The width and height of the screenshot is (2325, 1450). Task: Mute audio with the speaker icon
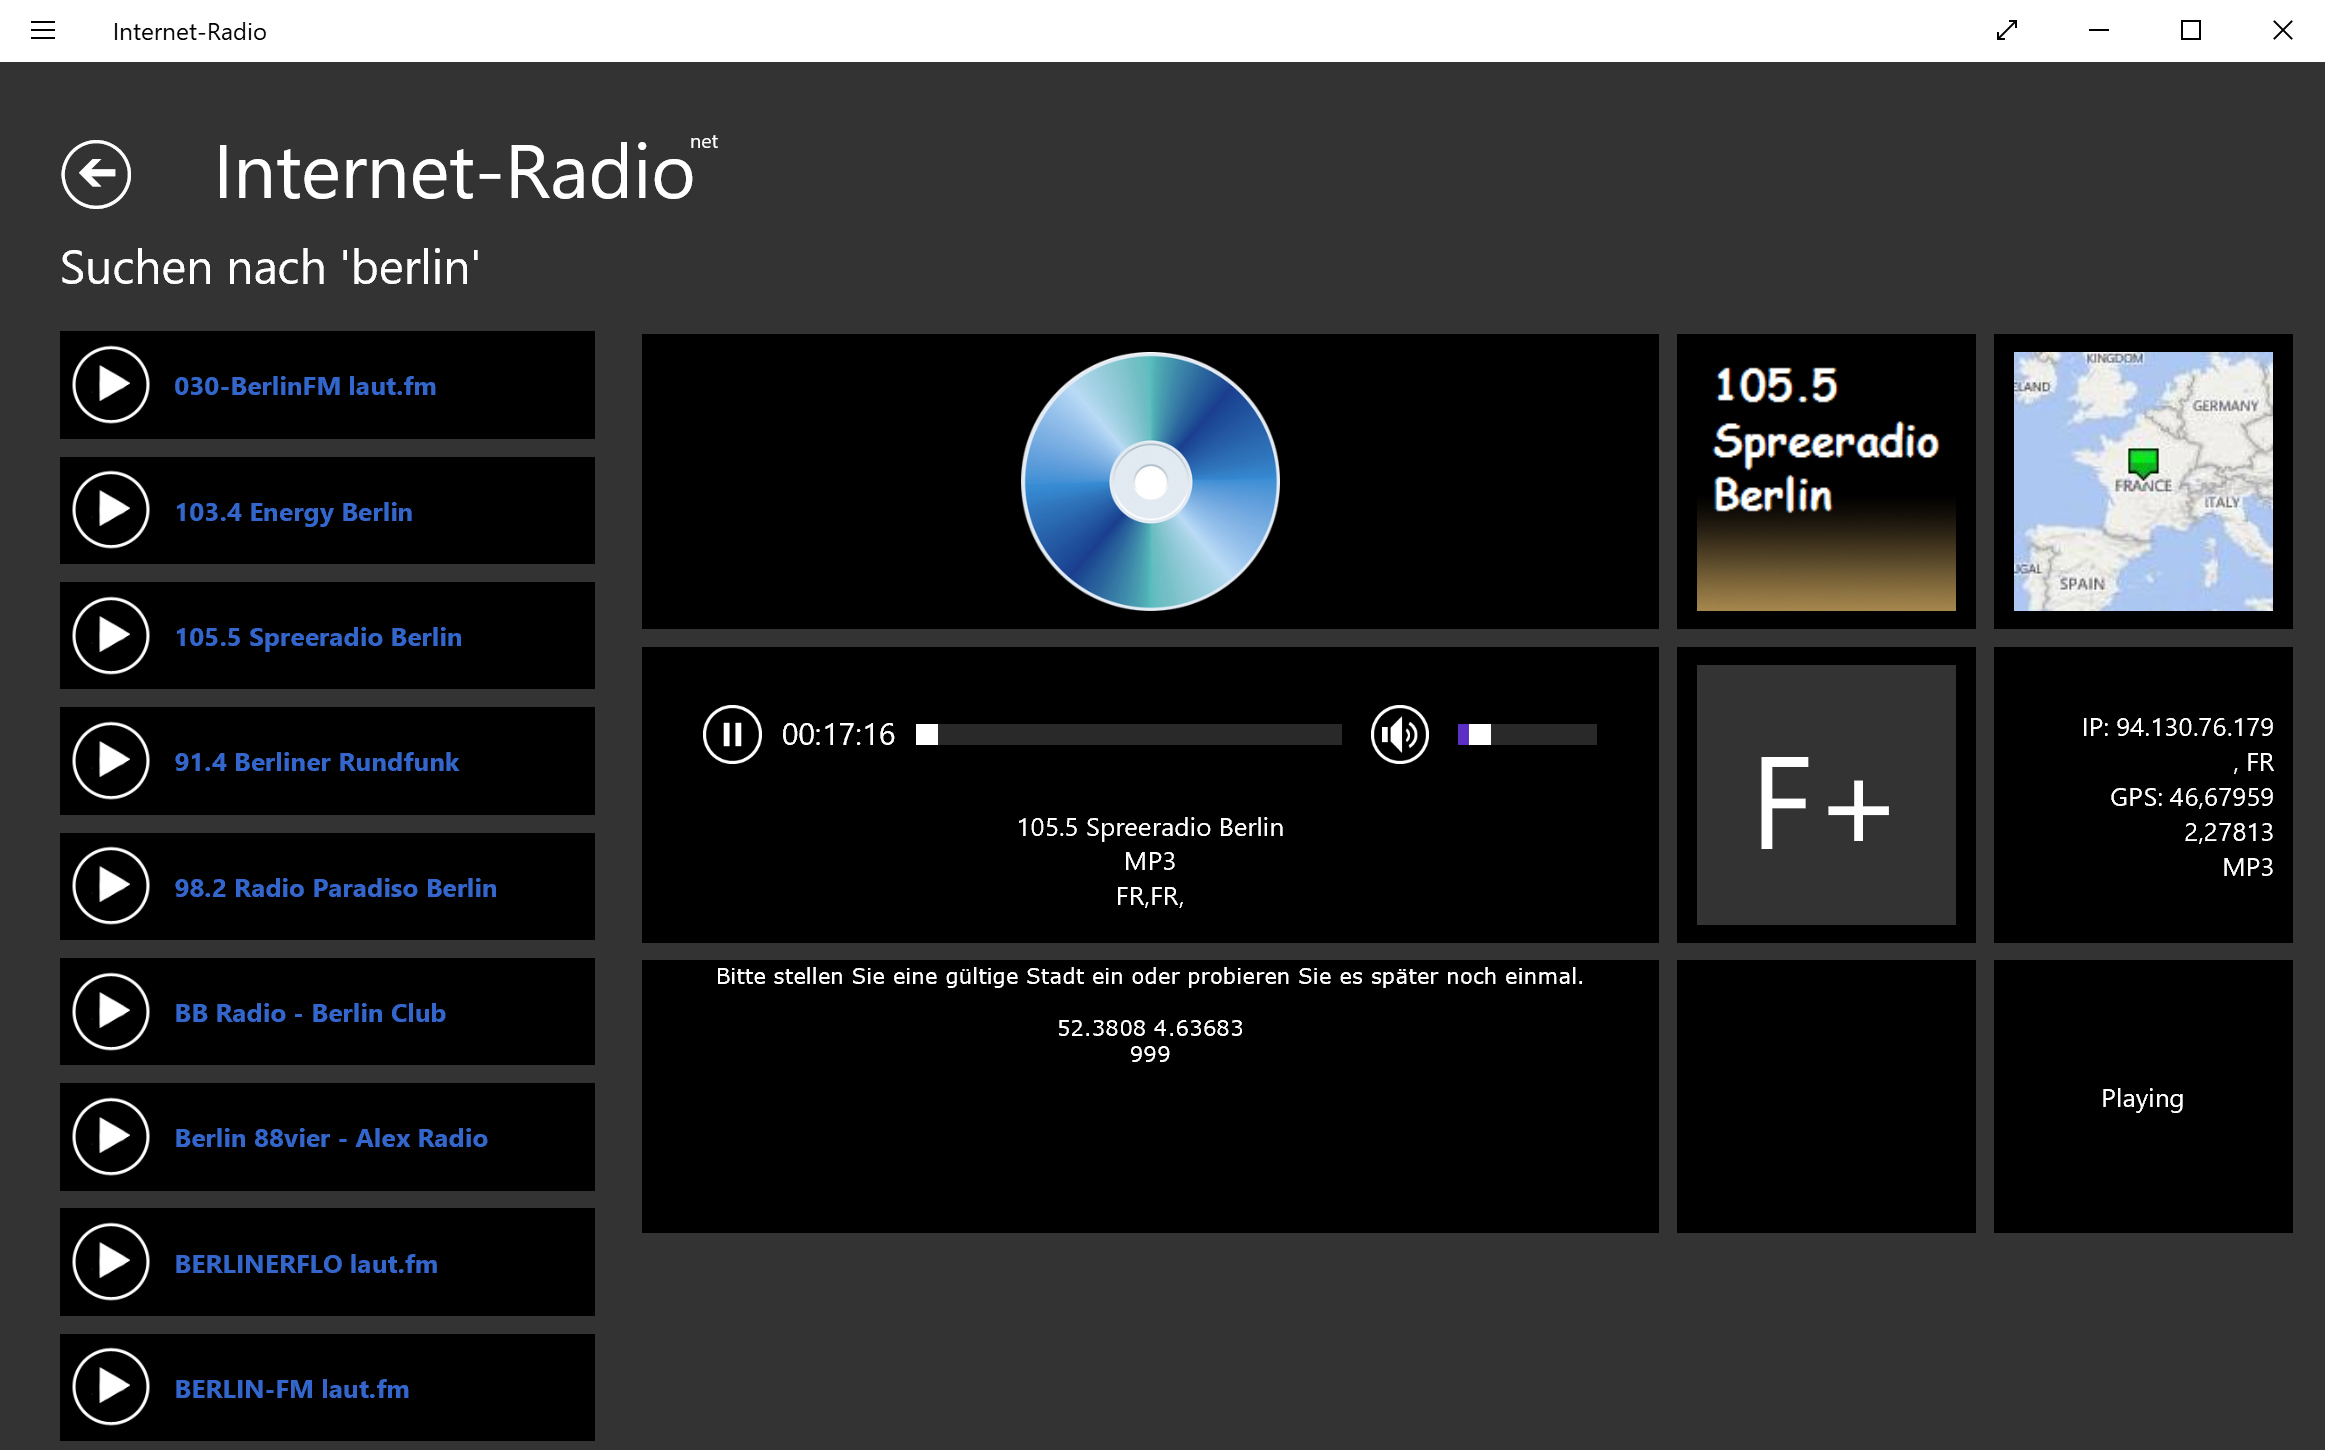[1400, 734]
